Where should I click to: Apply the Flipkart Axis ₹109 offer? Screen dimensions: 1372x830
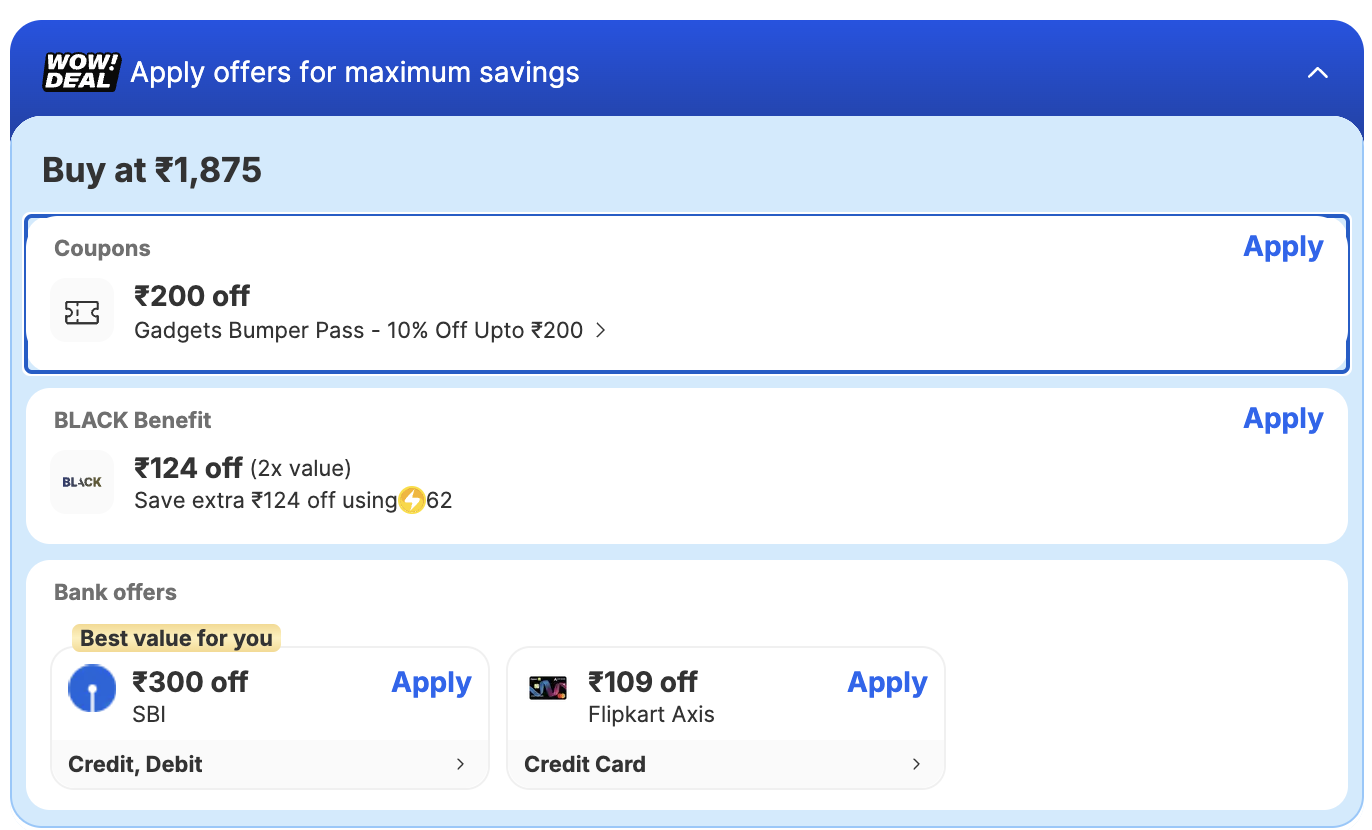tap(887, 683)
